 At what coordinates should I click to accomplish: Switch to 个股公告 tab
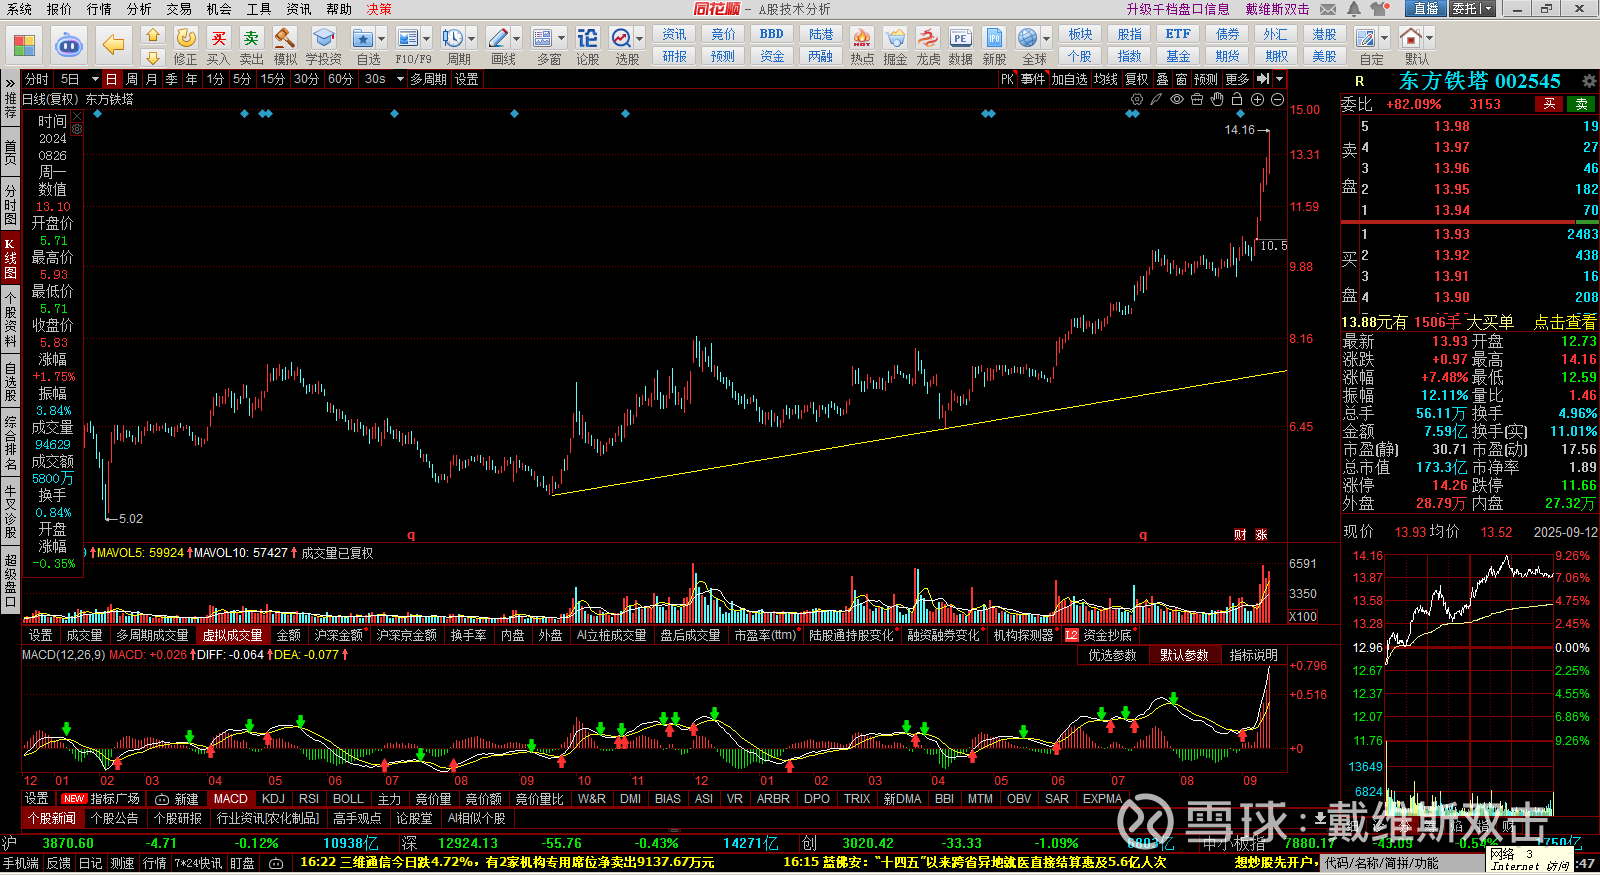click(x=115, y=818)
